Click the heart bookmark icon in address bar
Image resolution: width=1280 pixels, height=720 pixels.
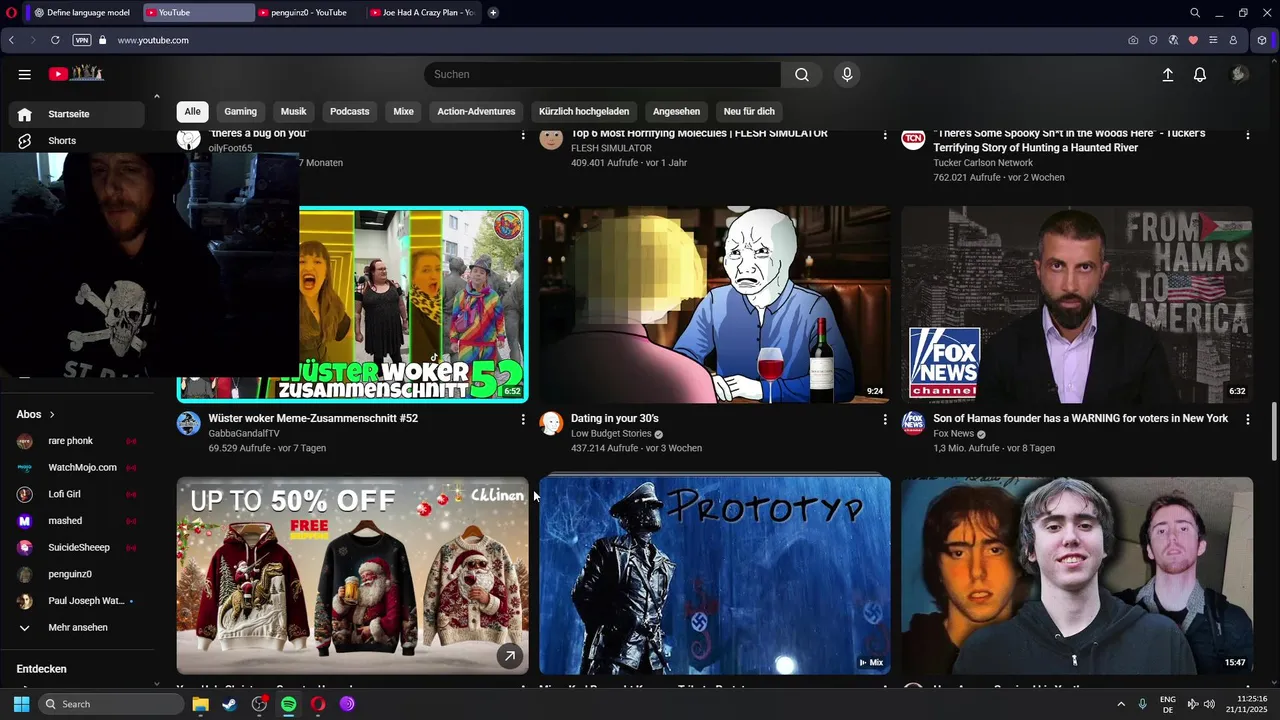pos(1193,40)
